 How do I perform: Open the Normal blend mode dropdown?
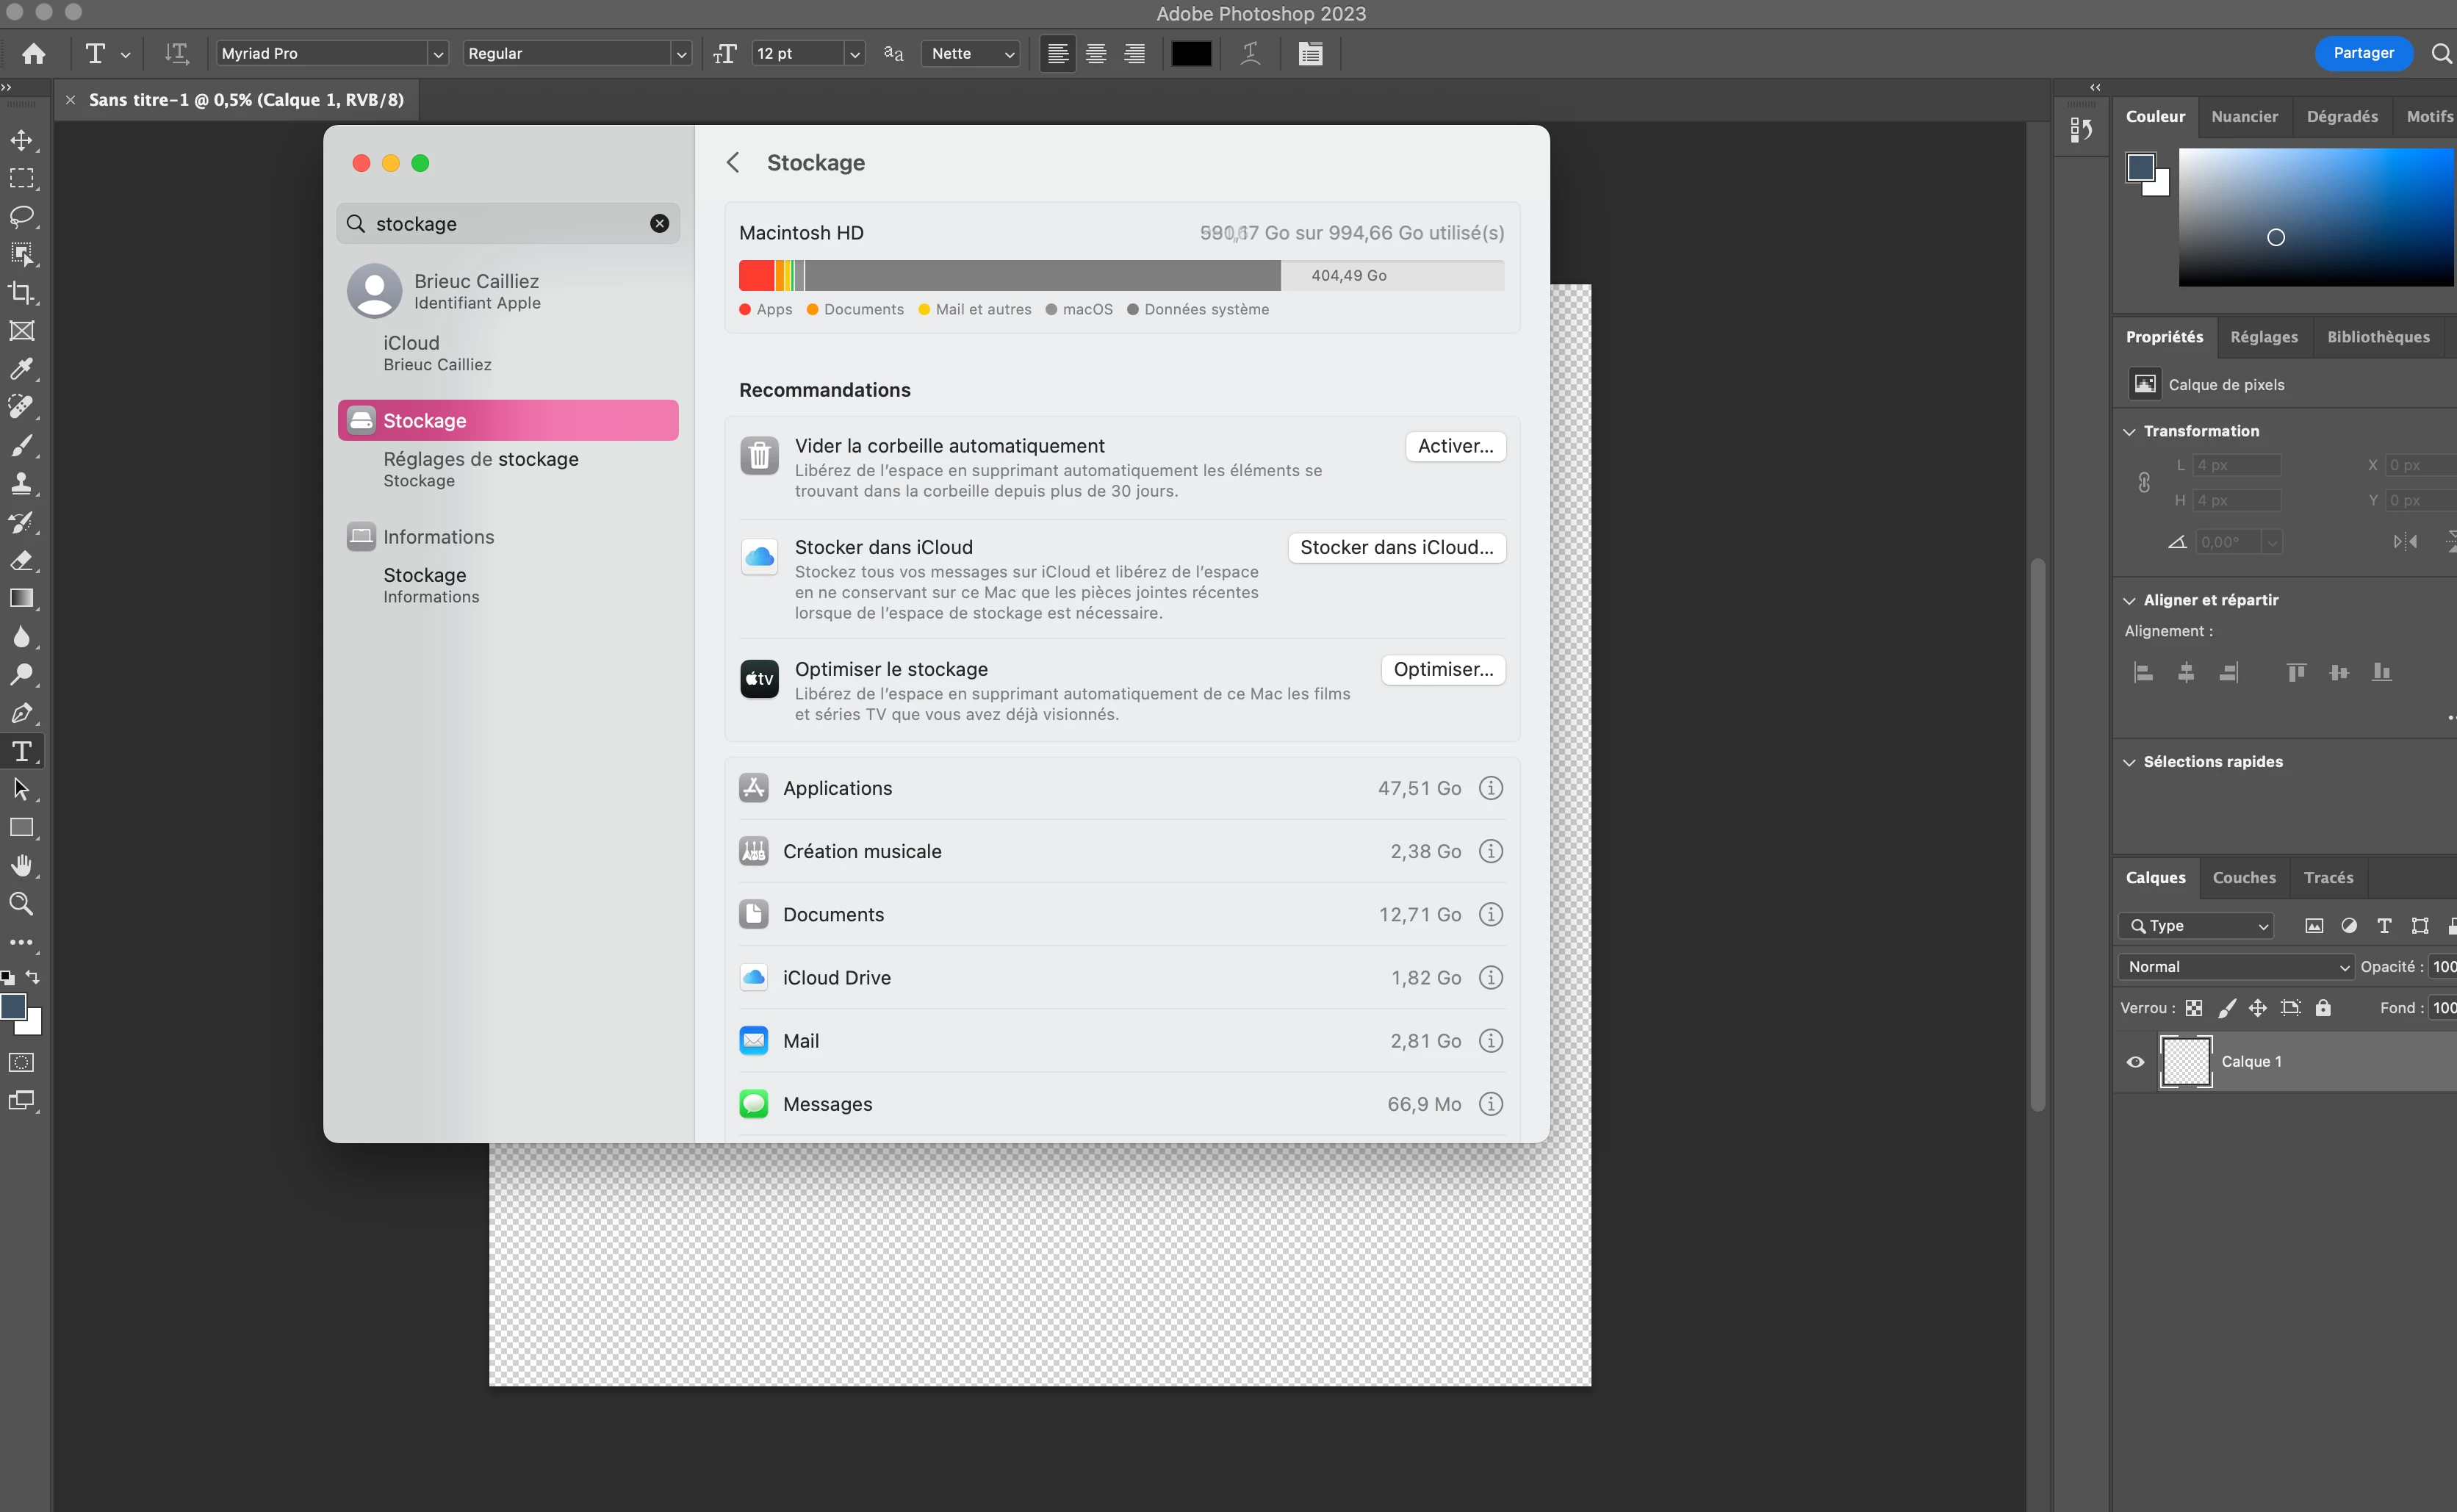(x=2236, y=967)
